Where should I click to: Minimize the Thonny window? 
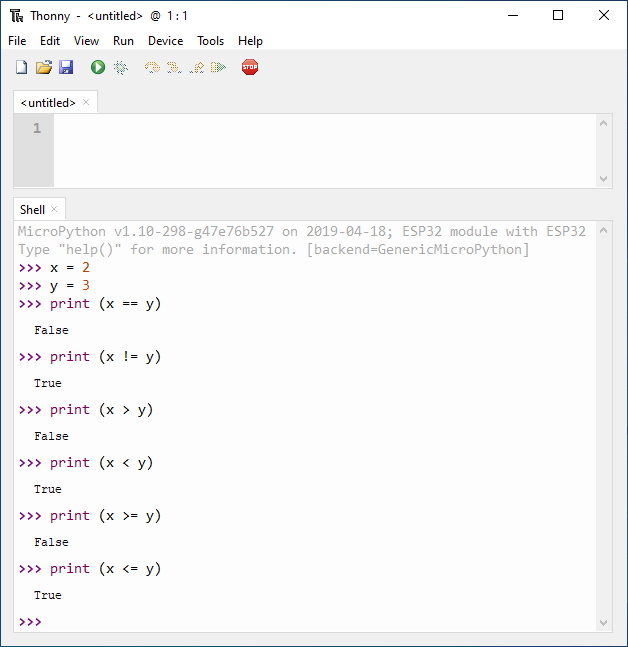point(513,16)
